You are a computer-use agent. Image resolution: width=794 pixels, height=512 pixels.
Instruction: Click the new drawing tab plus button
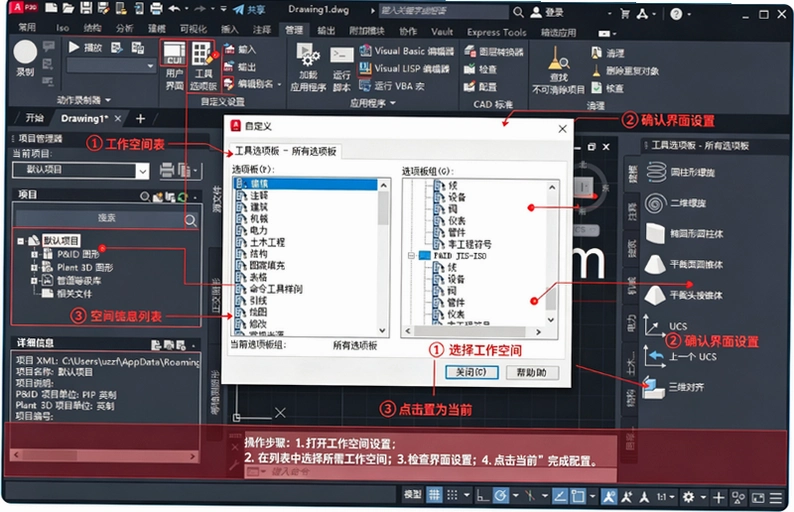[x=140, y=119]
